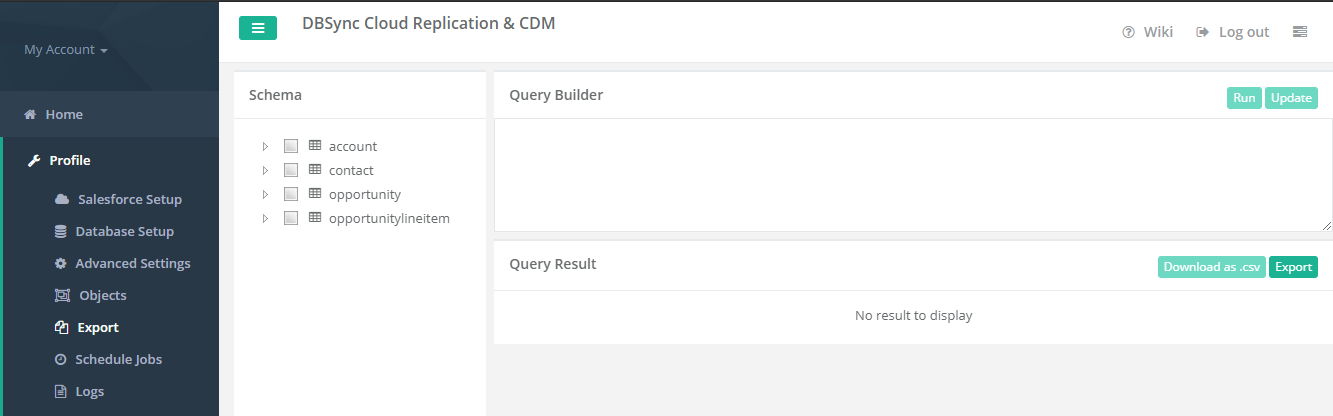Expand the account tree node
This screenshot has width=1333, height=416.
[x=265, y=146]
